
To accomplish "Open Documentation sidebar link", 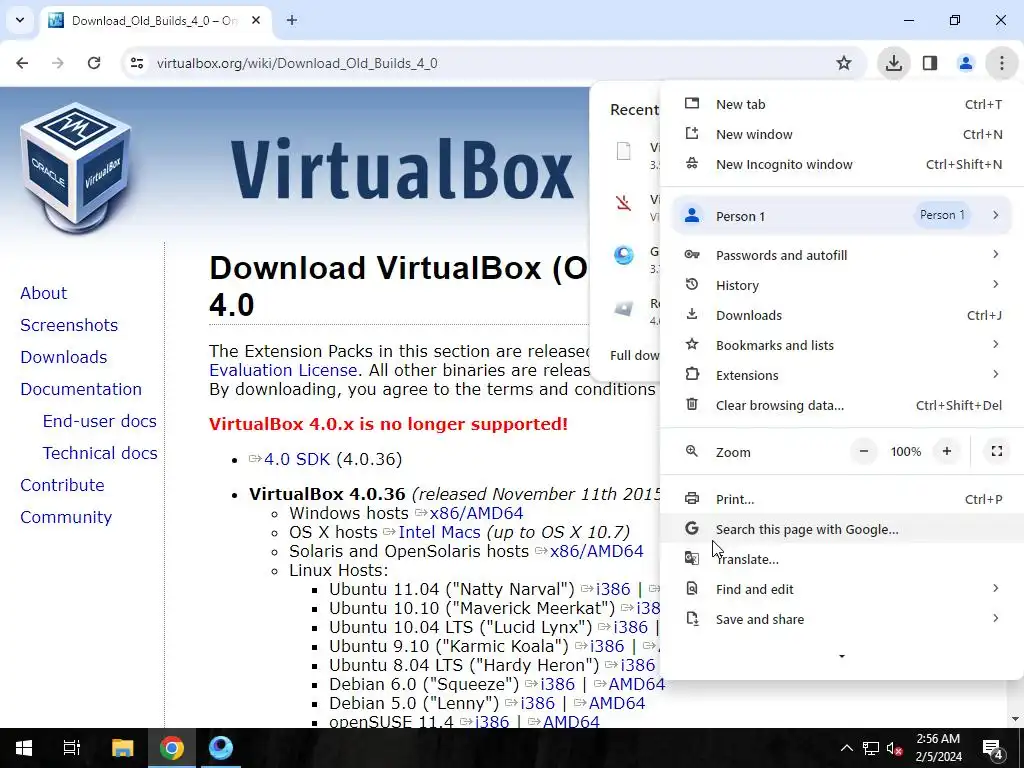I will [x=81, y=389].
